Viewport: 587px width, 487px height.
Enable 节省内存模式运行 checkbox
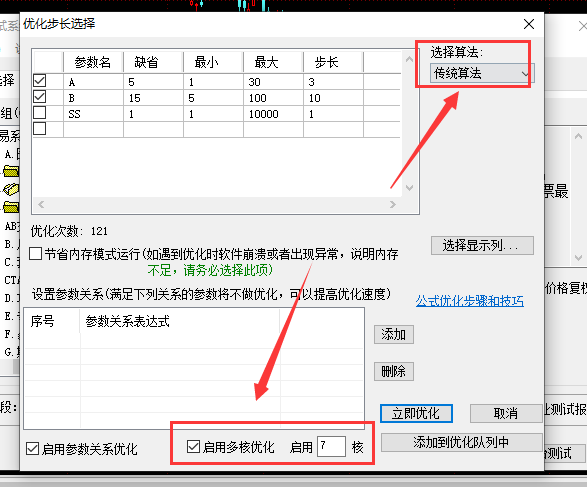(x=35, y=253)
